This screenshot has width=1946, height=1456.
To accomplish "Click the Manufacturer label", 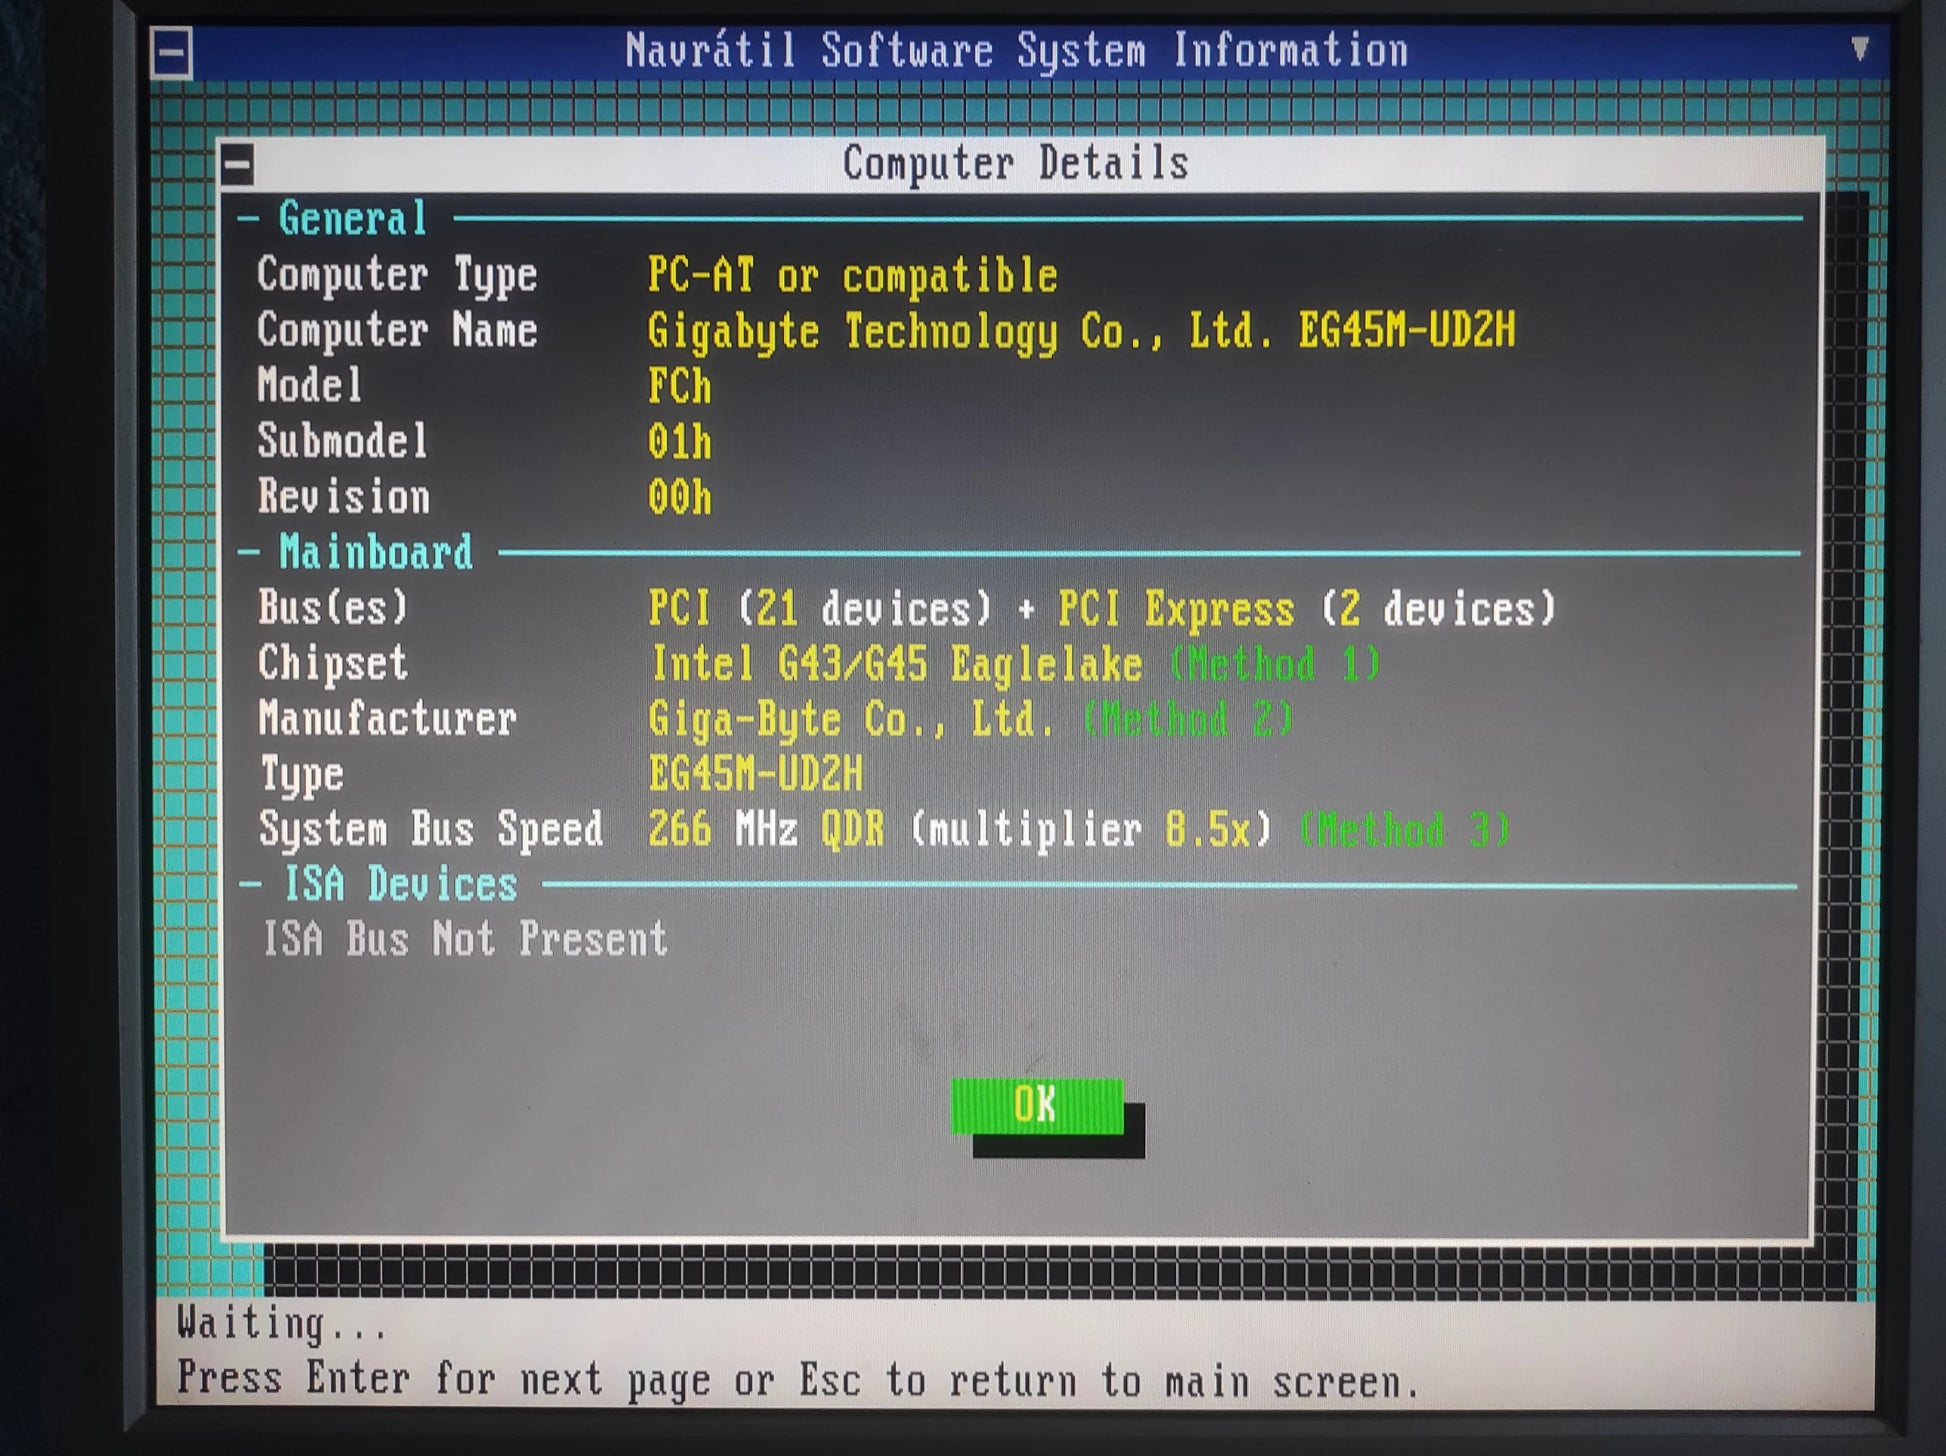I will (x=387, y=718).
